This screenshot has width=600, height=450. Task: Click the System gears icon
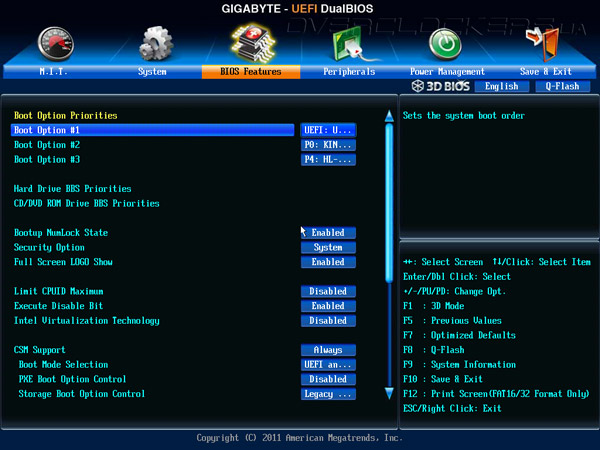point(156,43)
